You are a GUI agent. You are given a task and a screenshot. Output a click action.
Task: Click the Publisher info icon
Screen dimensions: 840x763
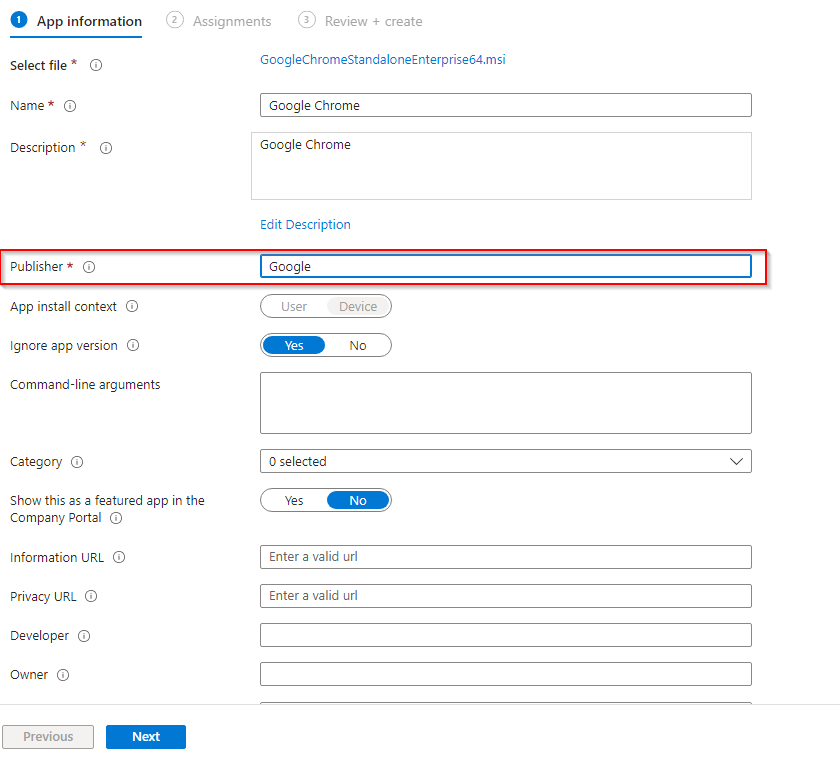coord(89,266)
